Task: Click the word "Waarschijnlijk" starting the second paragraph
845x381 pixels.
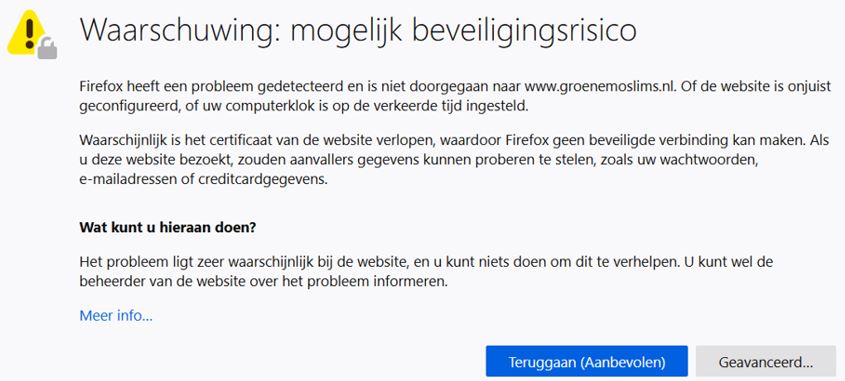Action: click(x=117, y=141)
